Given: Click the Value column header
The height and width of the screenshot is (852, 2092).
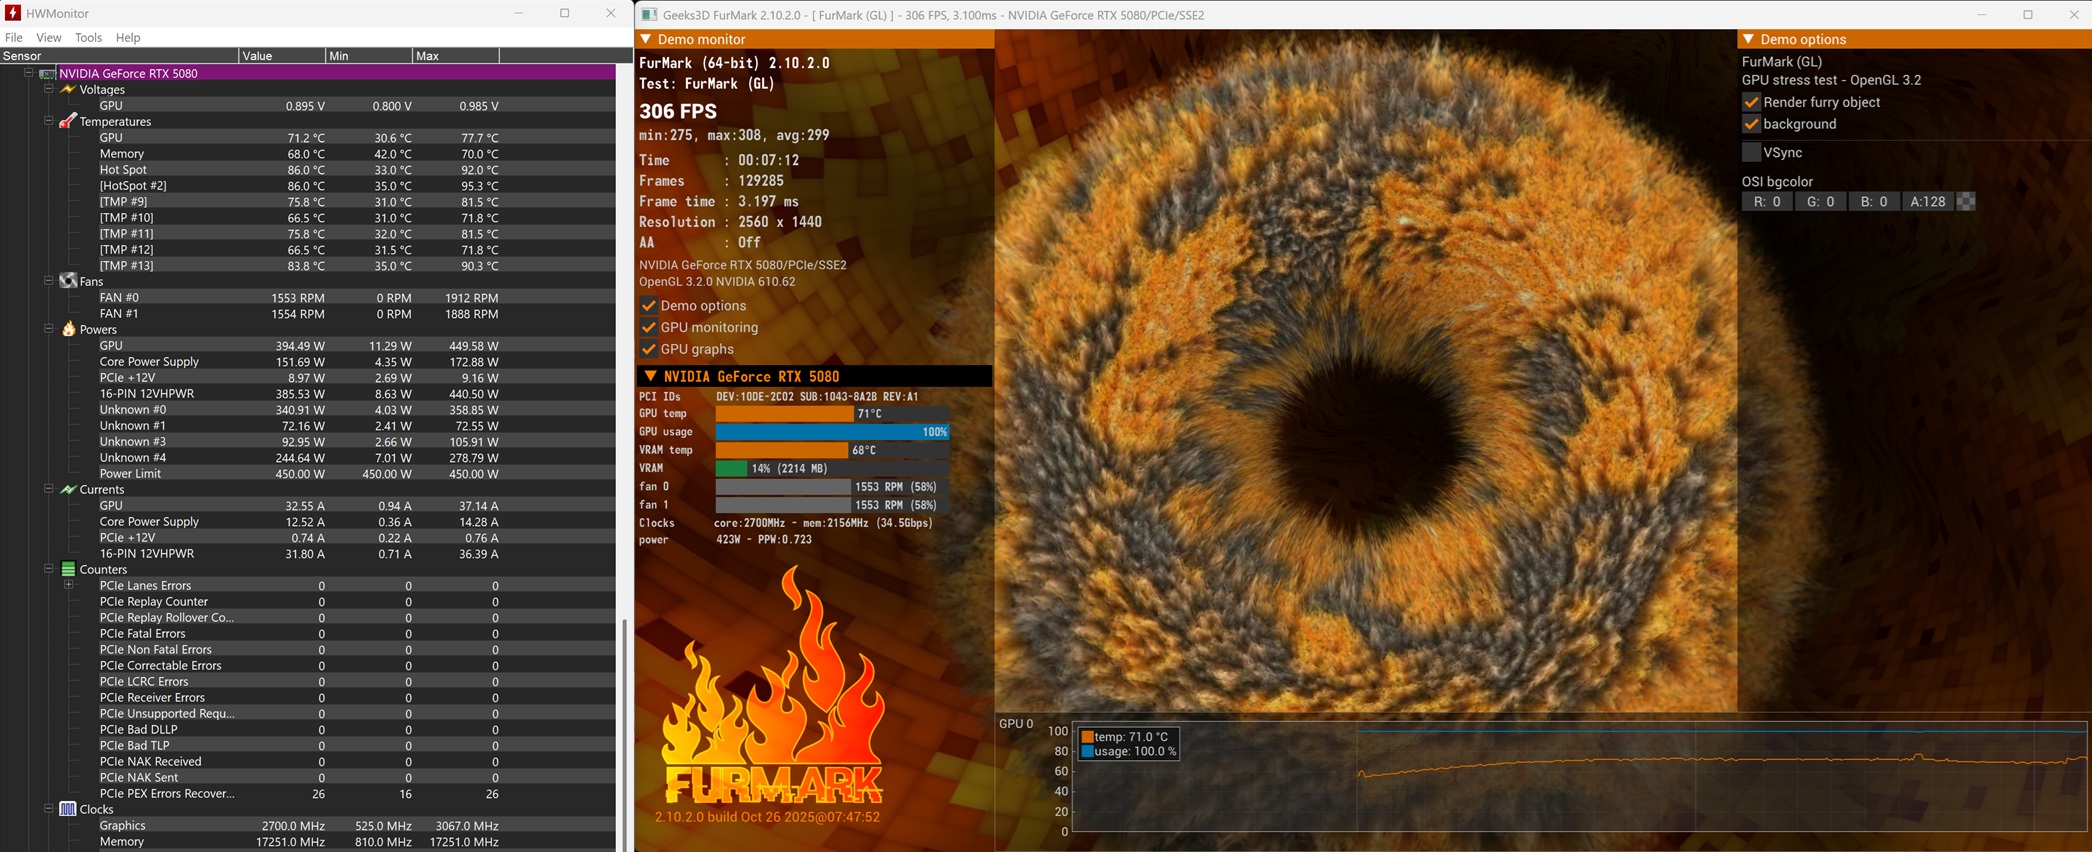Looking at the screenshot, I should coord(282,55).
